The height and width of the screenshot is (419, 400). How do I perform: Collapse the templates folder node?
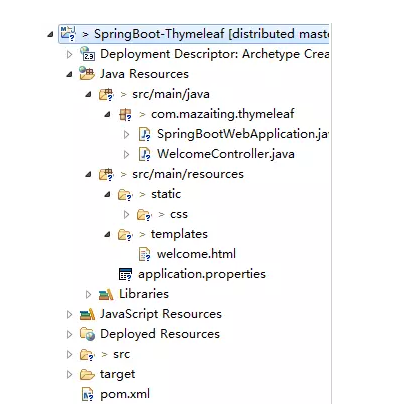107,234
